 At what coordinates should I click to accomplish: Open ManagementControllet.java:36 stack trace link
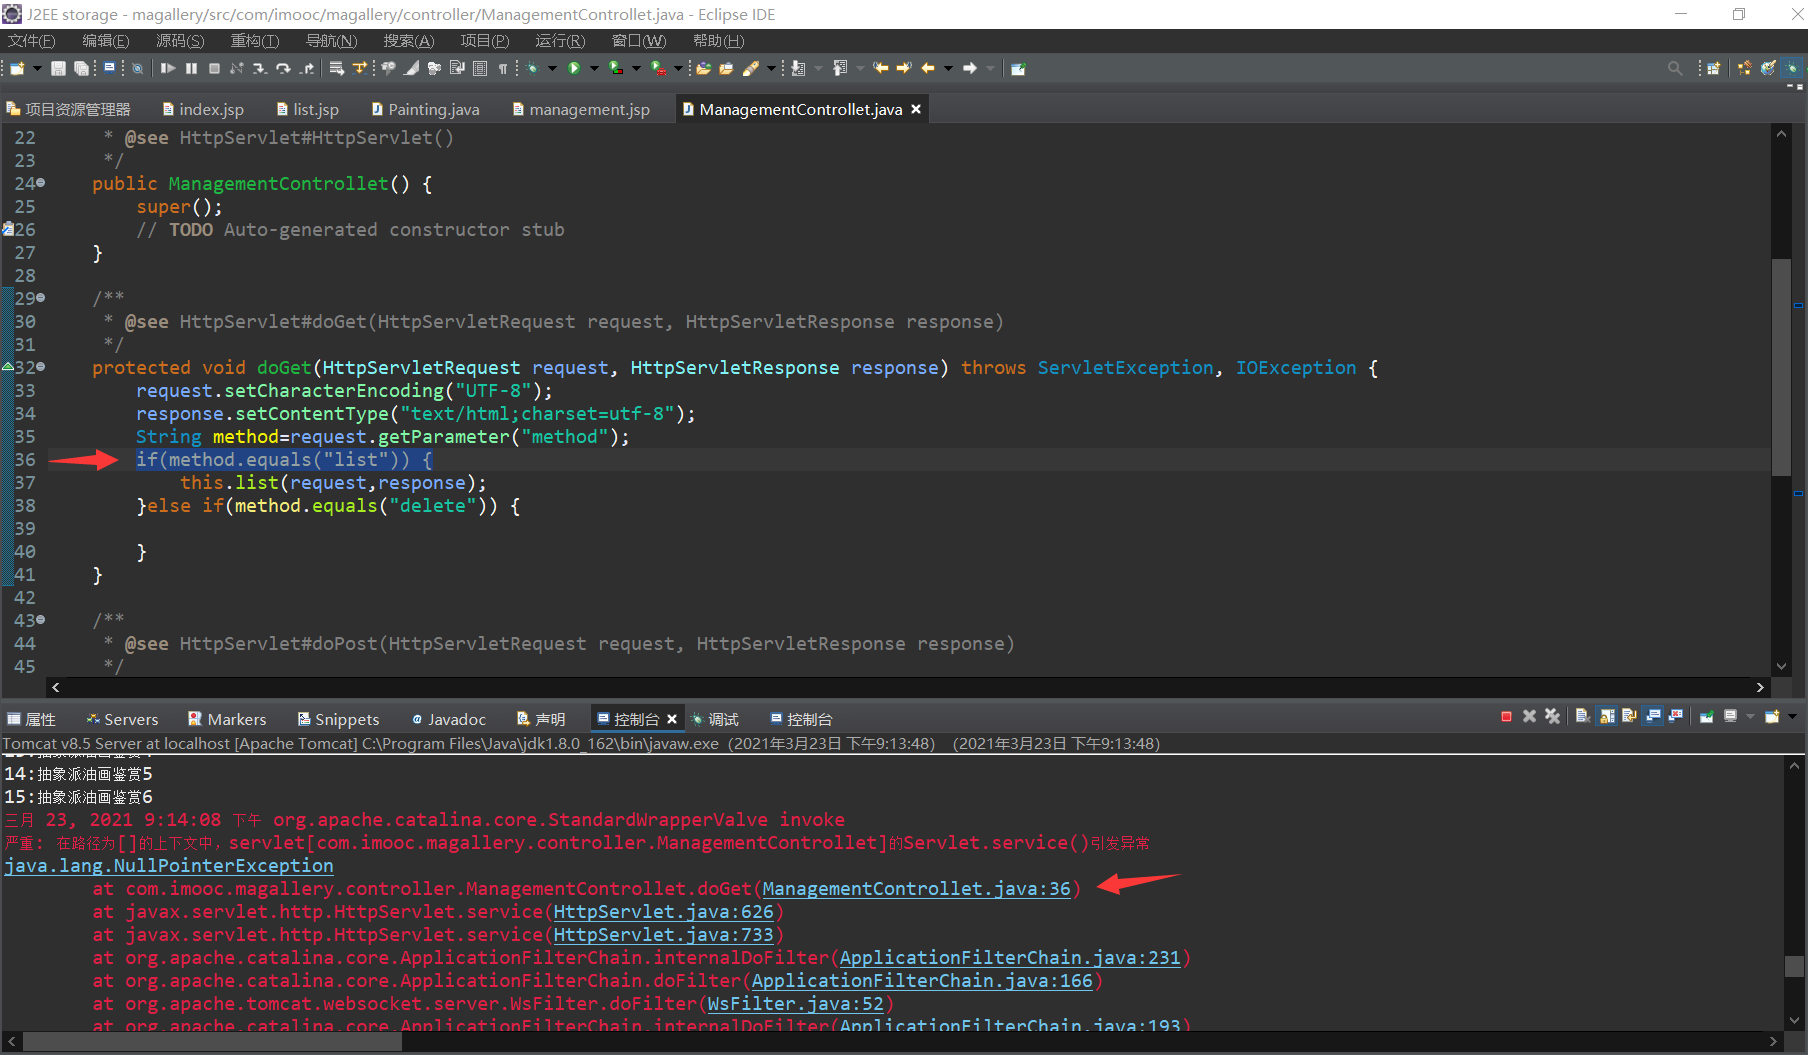(x=915, y=889)
